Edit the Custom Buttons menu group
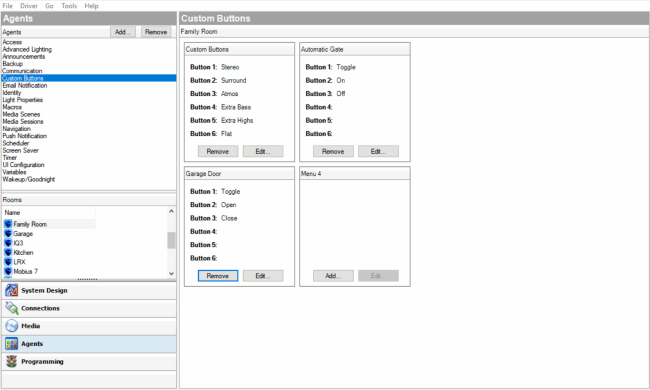Image resolution: width=650 pixels, height=390 pixels. tap(263, 151)
